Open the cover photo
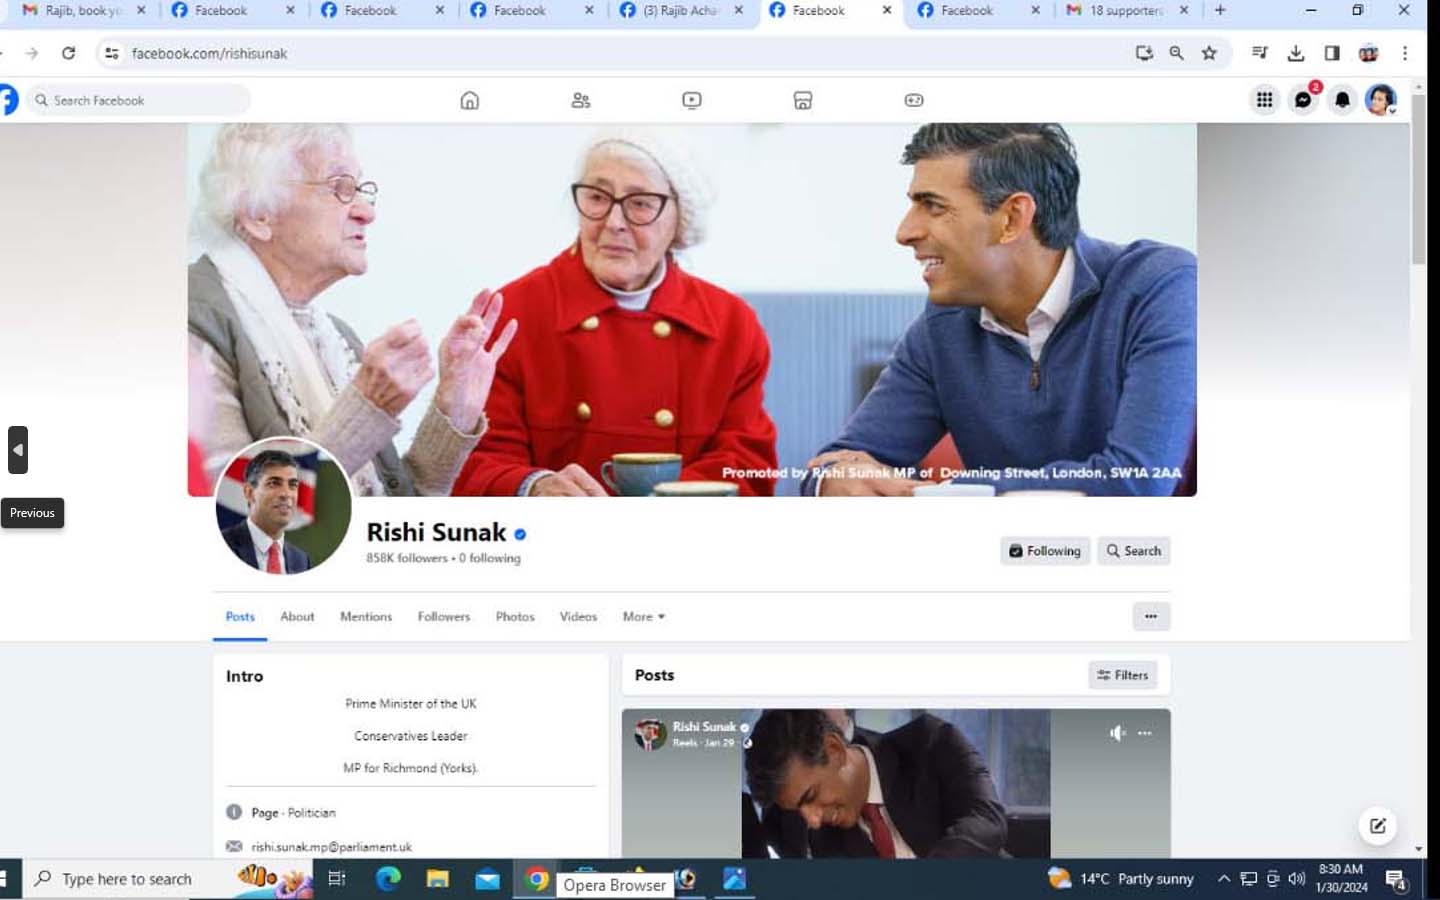This screenshot has height=900, width=1440. 692,310
